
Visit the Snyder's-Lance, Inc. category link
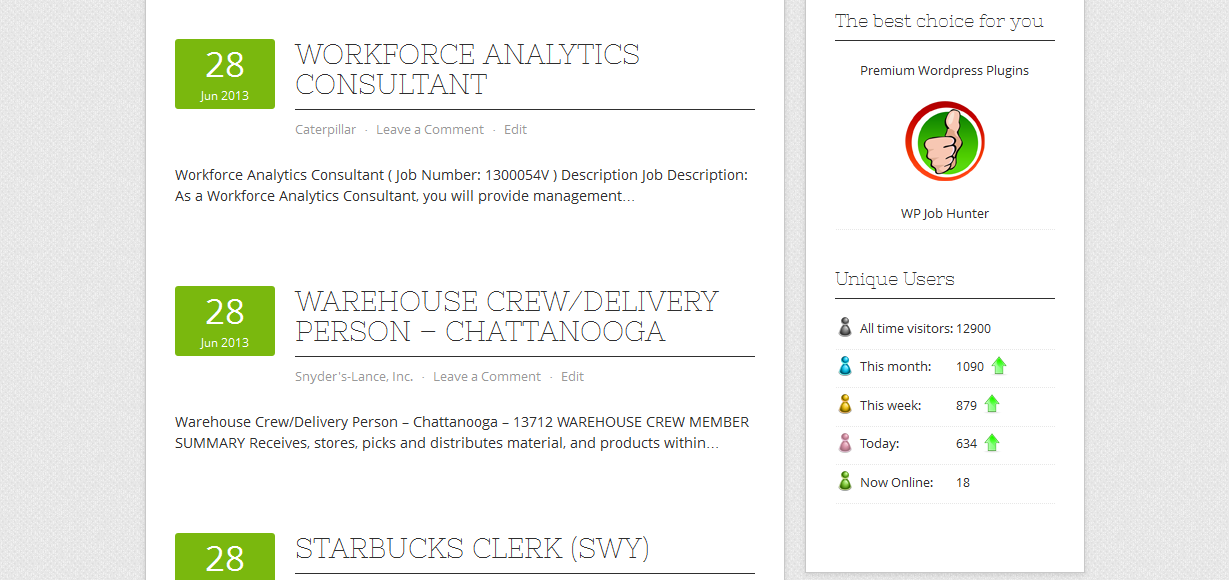(x=354, y=376)
